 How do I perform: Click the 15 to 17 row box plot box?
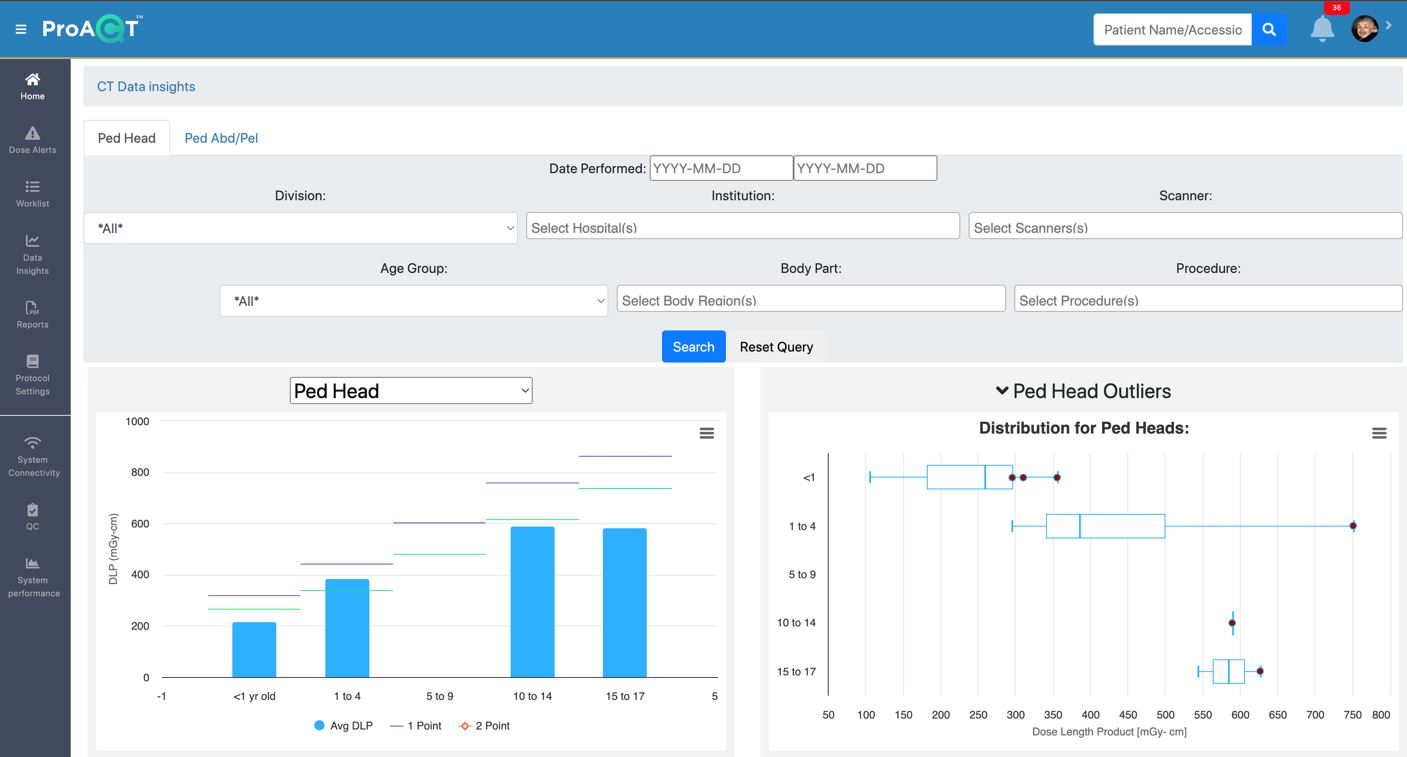click(x=1228, y=671)
